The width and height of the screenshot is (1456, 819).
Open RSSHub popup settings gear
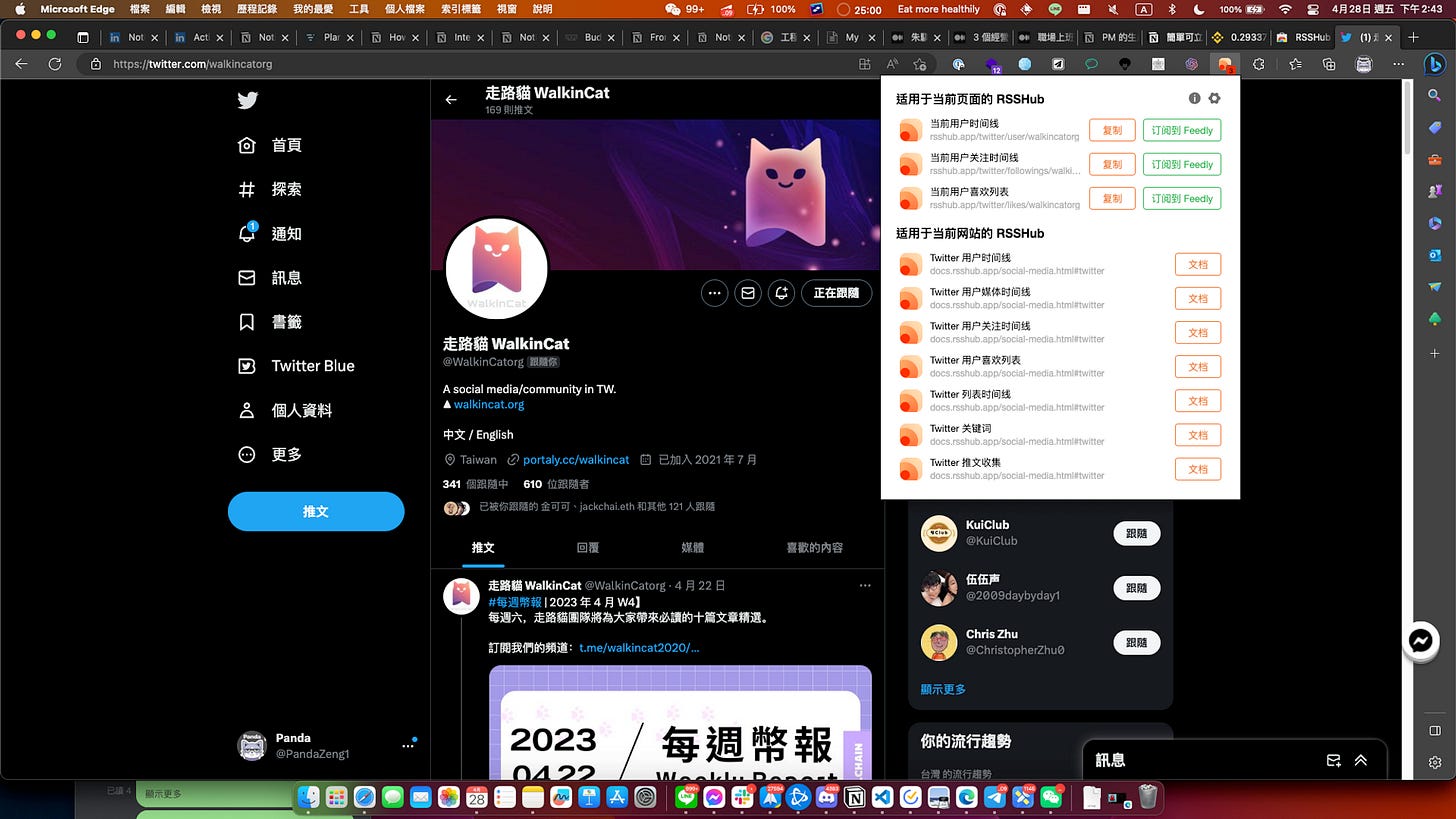(x=1215, y=99)
